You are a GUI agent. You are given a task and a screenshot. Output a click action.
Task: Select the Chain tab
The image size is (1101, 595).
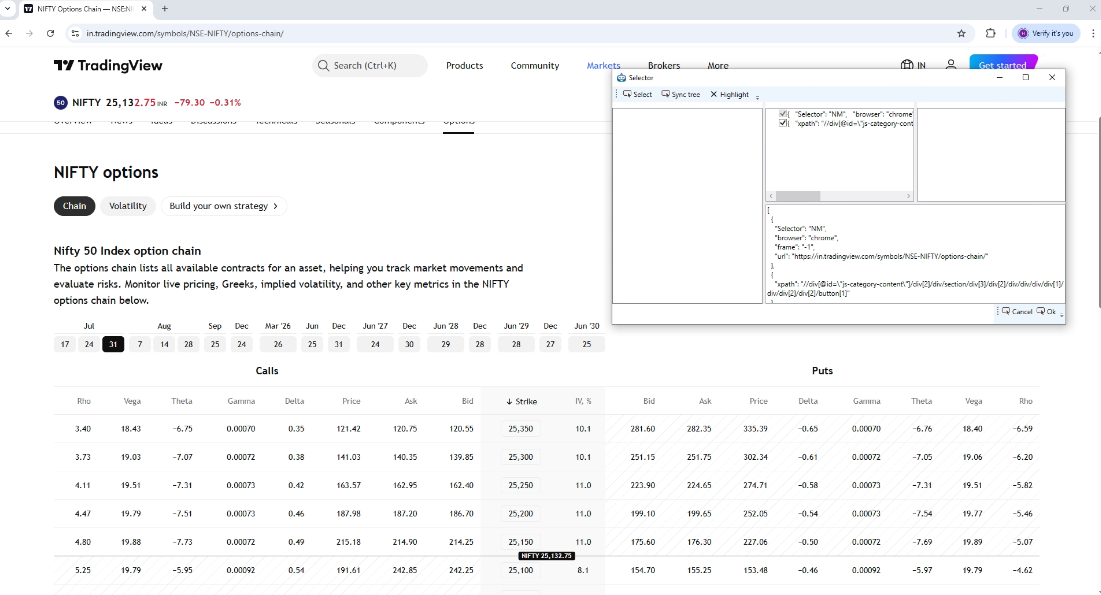click(x=74, y=206)
